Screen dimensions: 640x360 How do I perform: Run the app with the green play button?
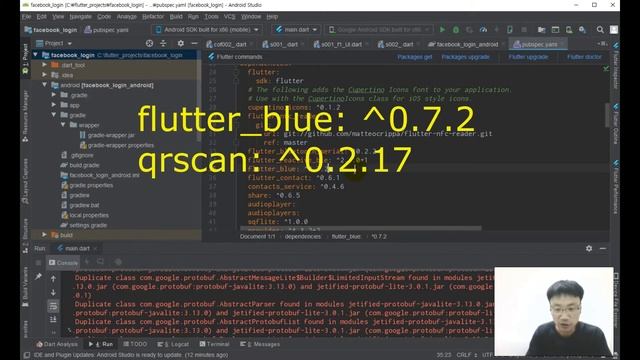coord(442,30)
